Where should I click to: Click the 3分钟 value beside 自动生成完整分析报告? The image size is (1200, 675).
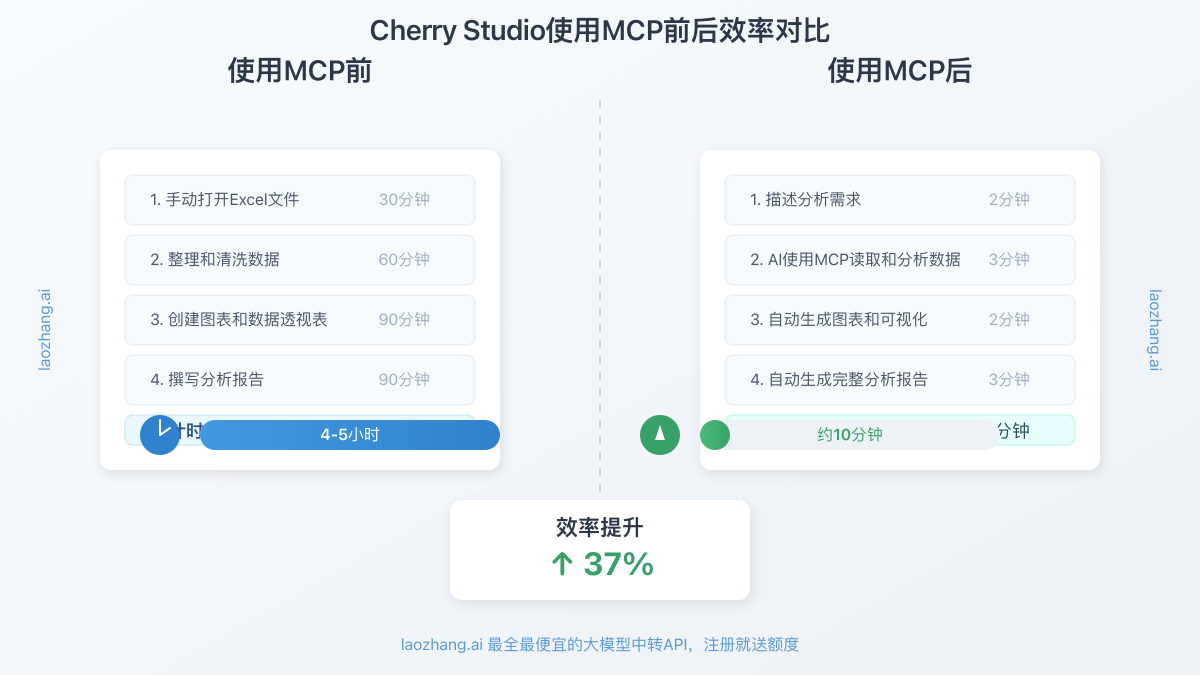(1009, 380)
